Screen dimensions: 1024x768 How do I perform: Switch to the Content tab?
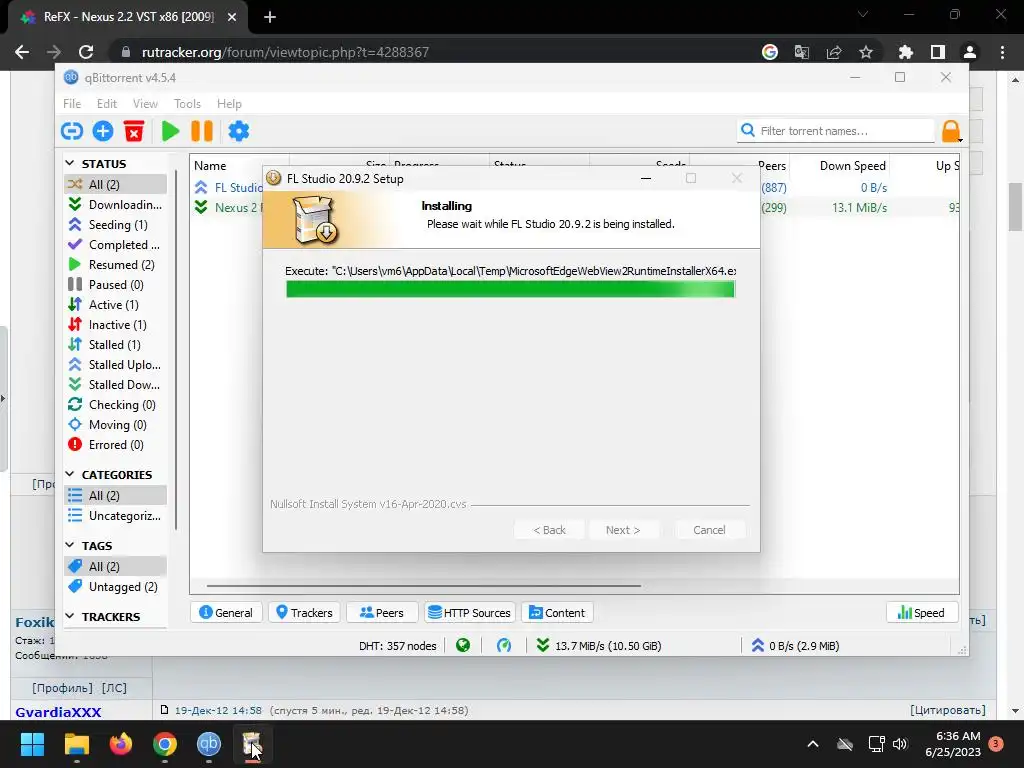pos(557,613)
